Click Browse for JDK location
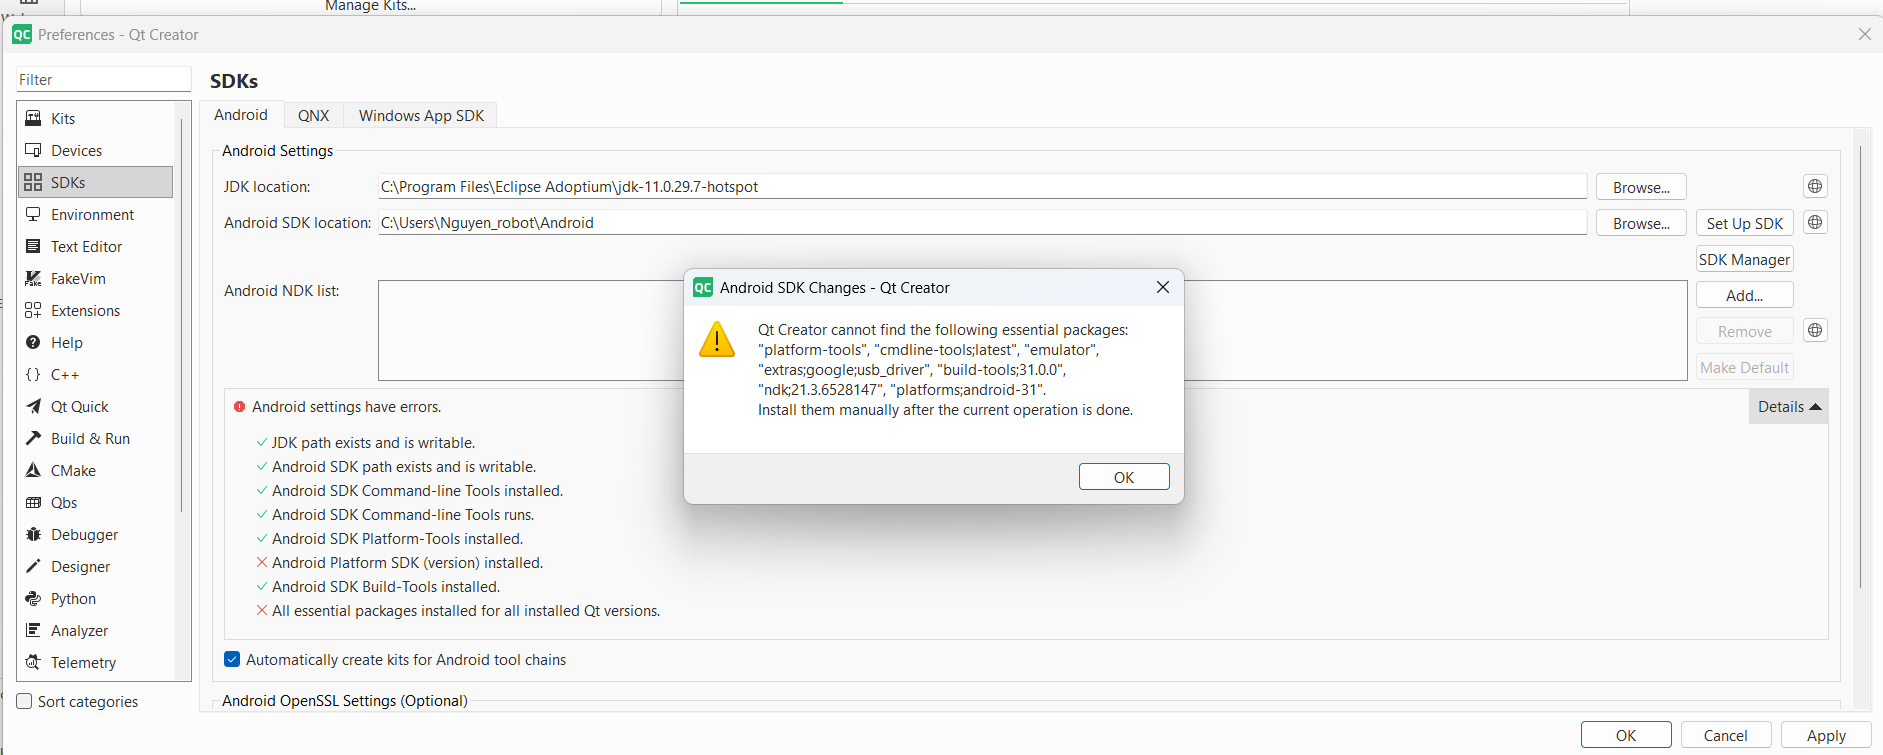1883x755 pixels. pos(1640,187)
